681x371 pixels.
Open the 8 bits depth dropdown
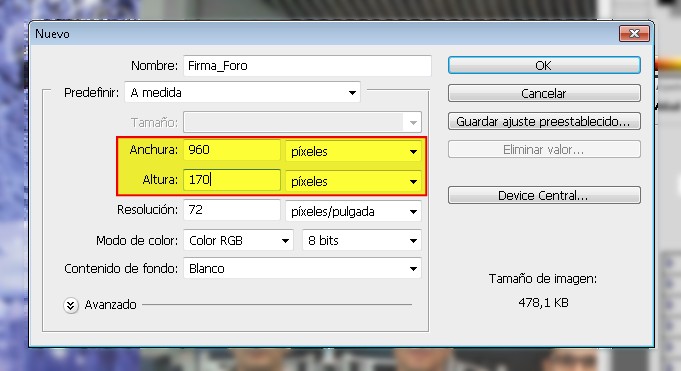(361, 240)
